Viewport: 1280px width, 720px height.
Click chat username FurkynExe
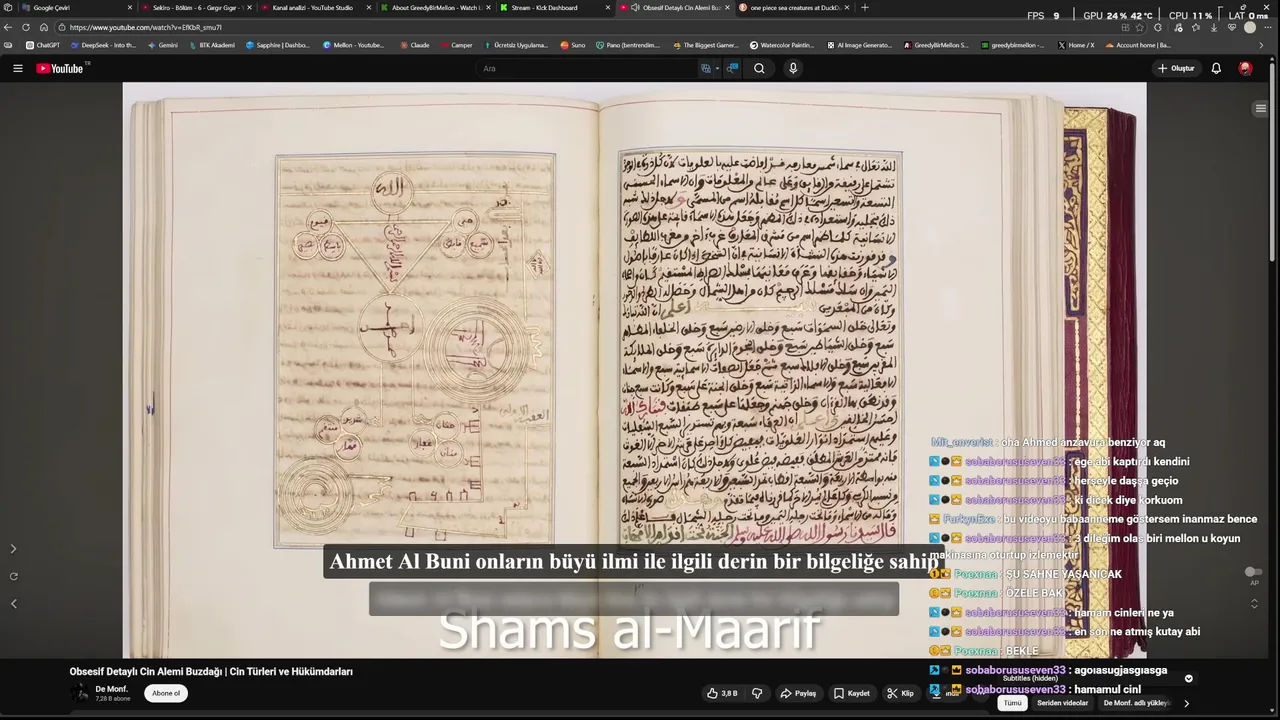[x=969, y=519]
